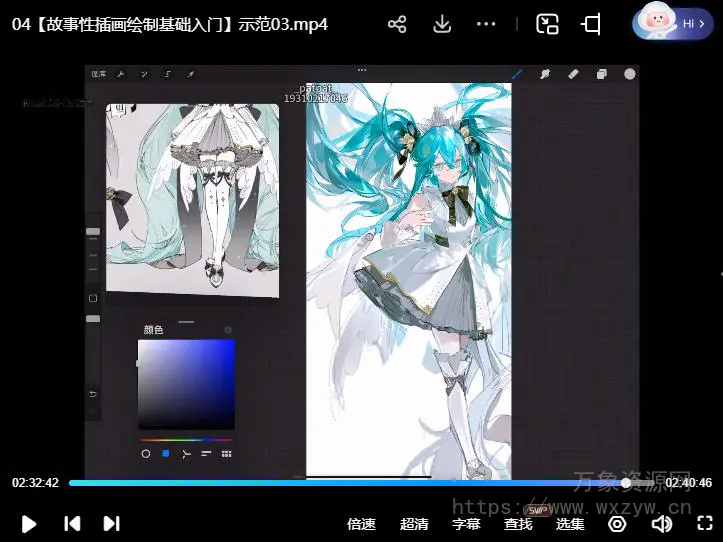This screenshot has height=542, width=723.
Task: Open the 倍速 playback speed menu
Action: click(361, 523)
